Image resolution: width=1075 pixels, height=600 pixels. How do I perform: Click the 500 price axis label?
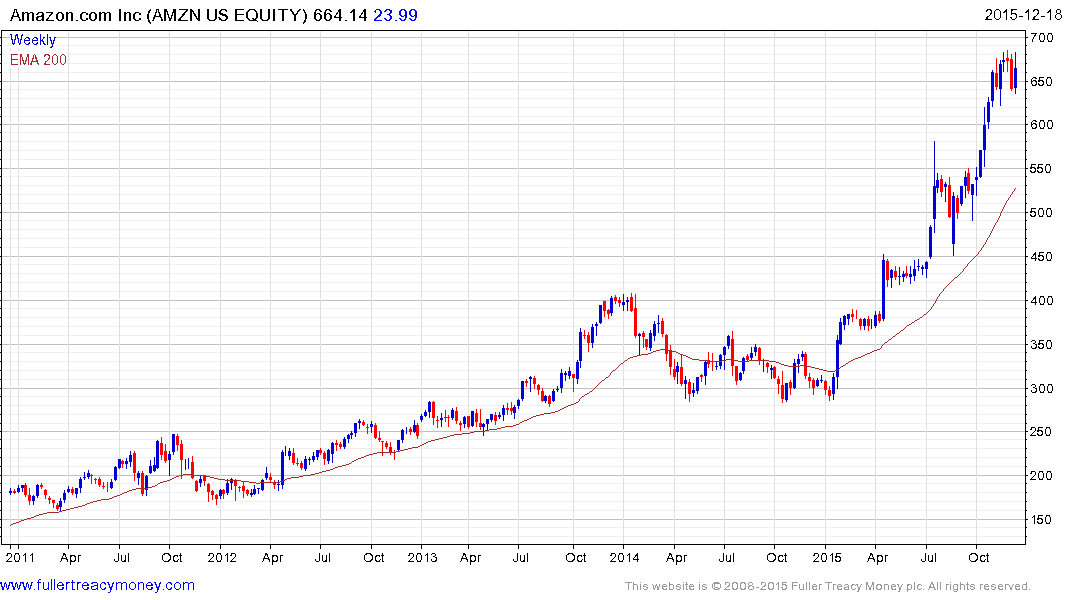click(x=1041, y=213)
